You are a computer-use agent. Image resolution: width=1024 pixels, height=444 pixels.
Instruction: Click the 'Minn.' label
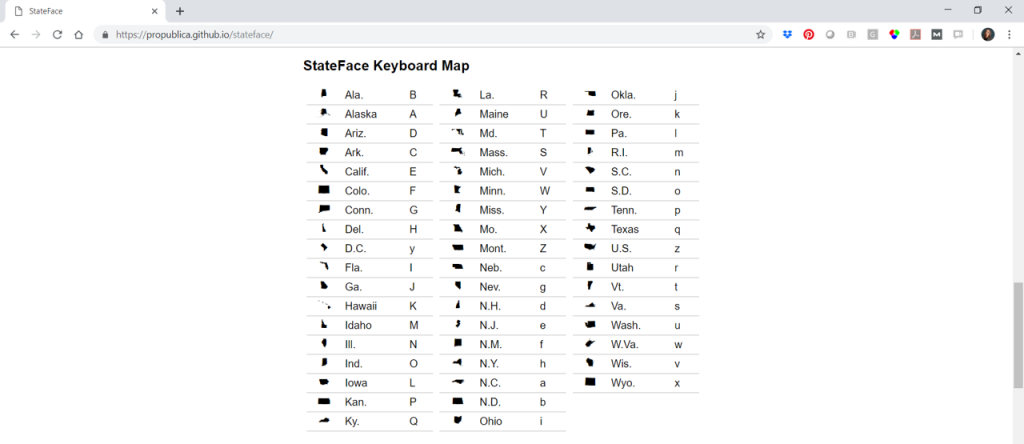(x=492, y=191)
